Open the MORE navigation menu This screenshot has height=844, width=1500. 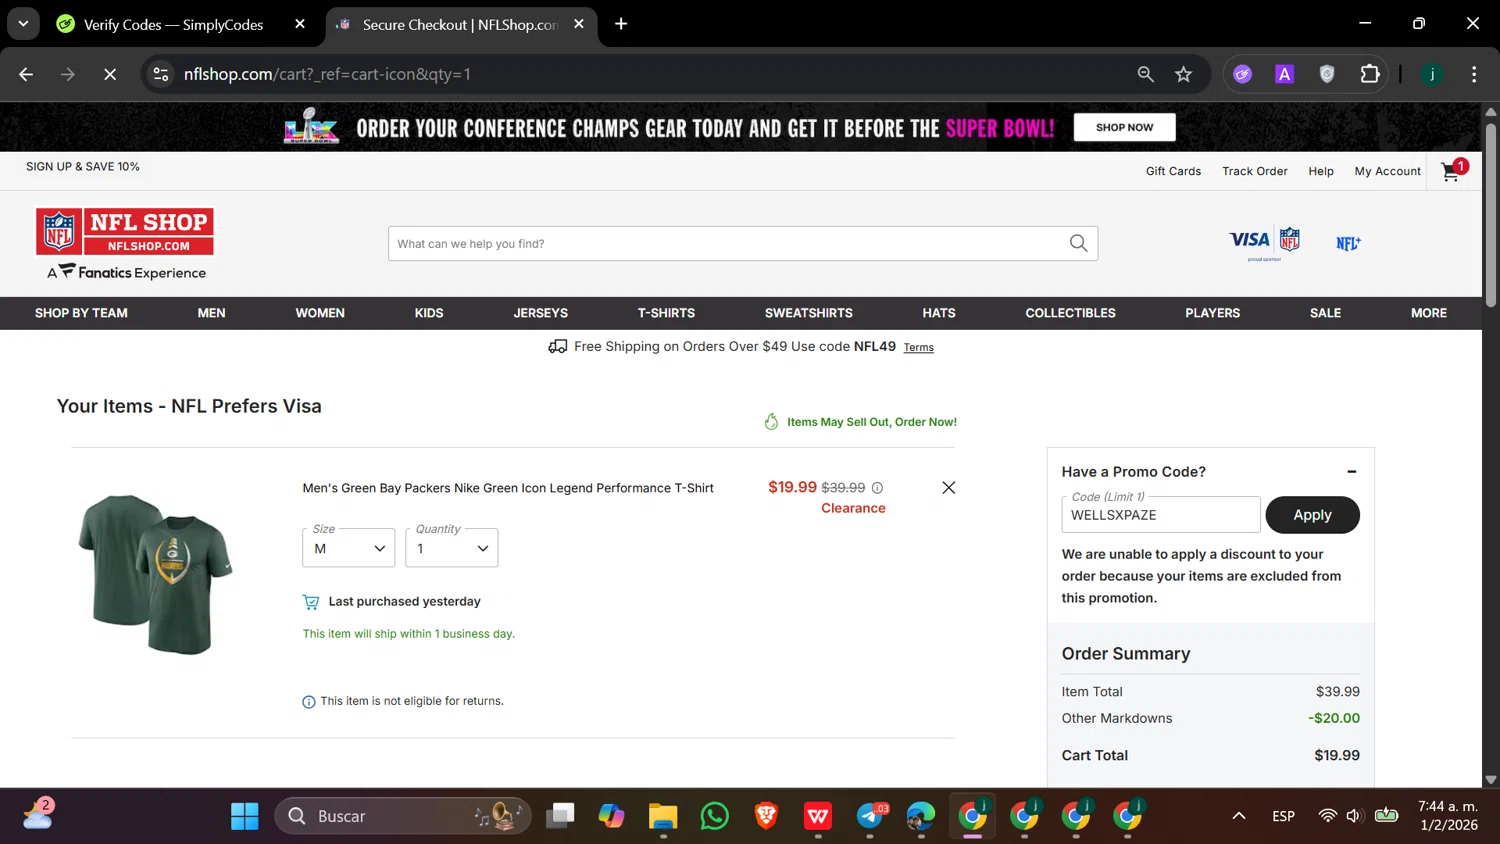1429,313
